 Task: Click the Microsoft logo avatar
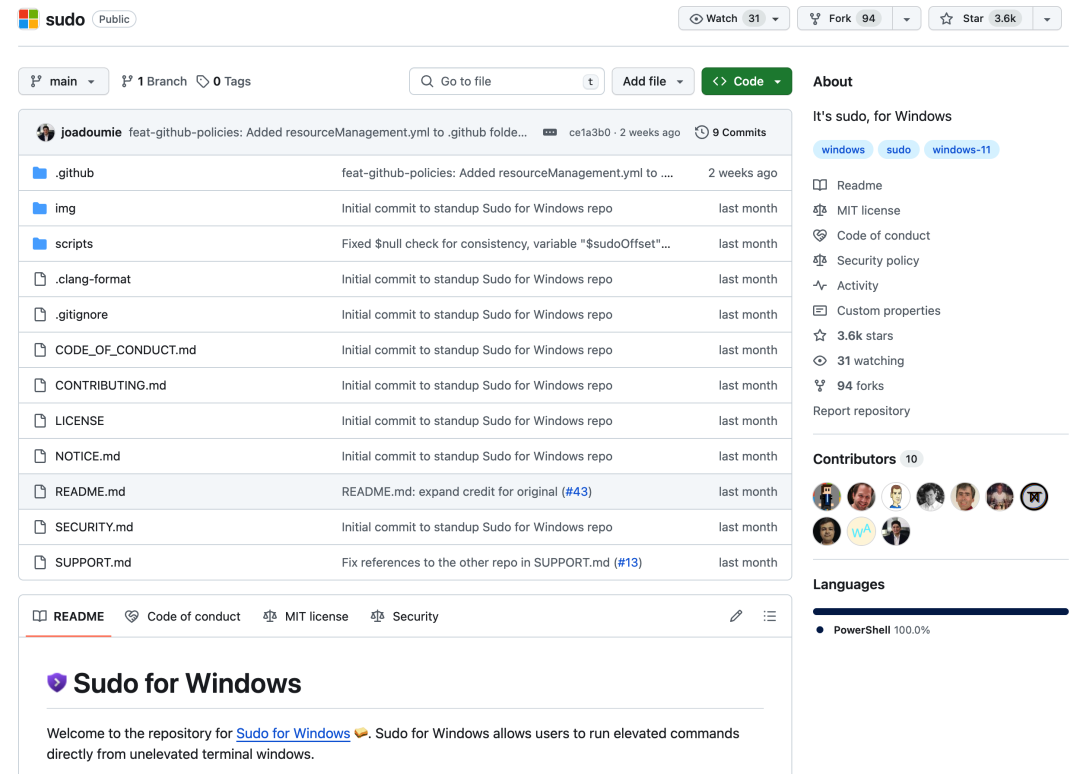pos(28,19)
